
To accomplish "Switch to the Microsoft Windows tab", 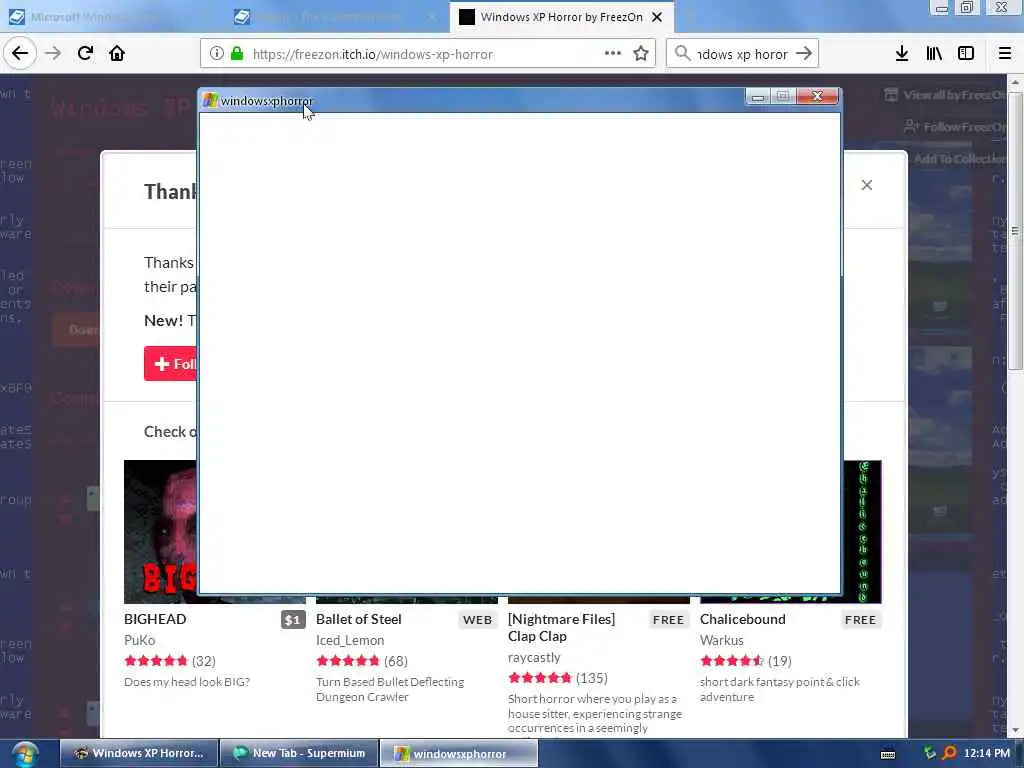I will (x=111, y=17).
